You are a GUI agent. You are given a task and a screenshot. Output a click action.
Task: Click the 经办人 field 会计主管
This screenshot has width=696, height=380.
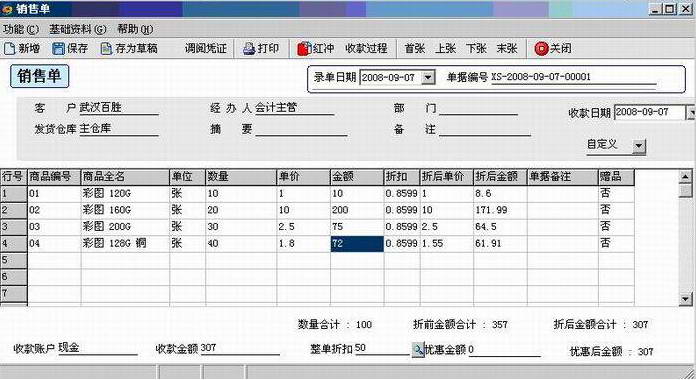click(294, 108)
